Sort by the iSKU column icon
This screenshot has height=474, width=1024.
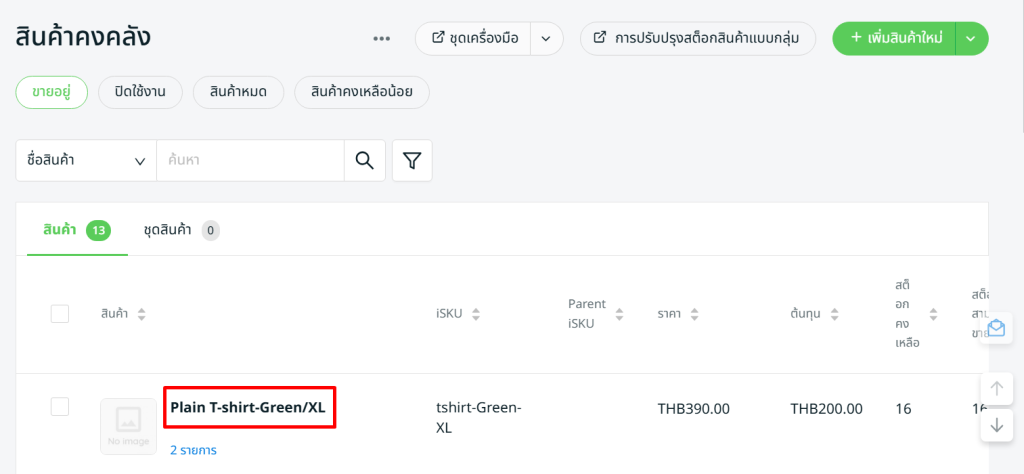click(476, 314)
